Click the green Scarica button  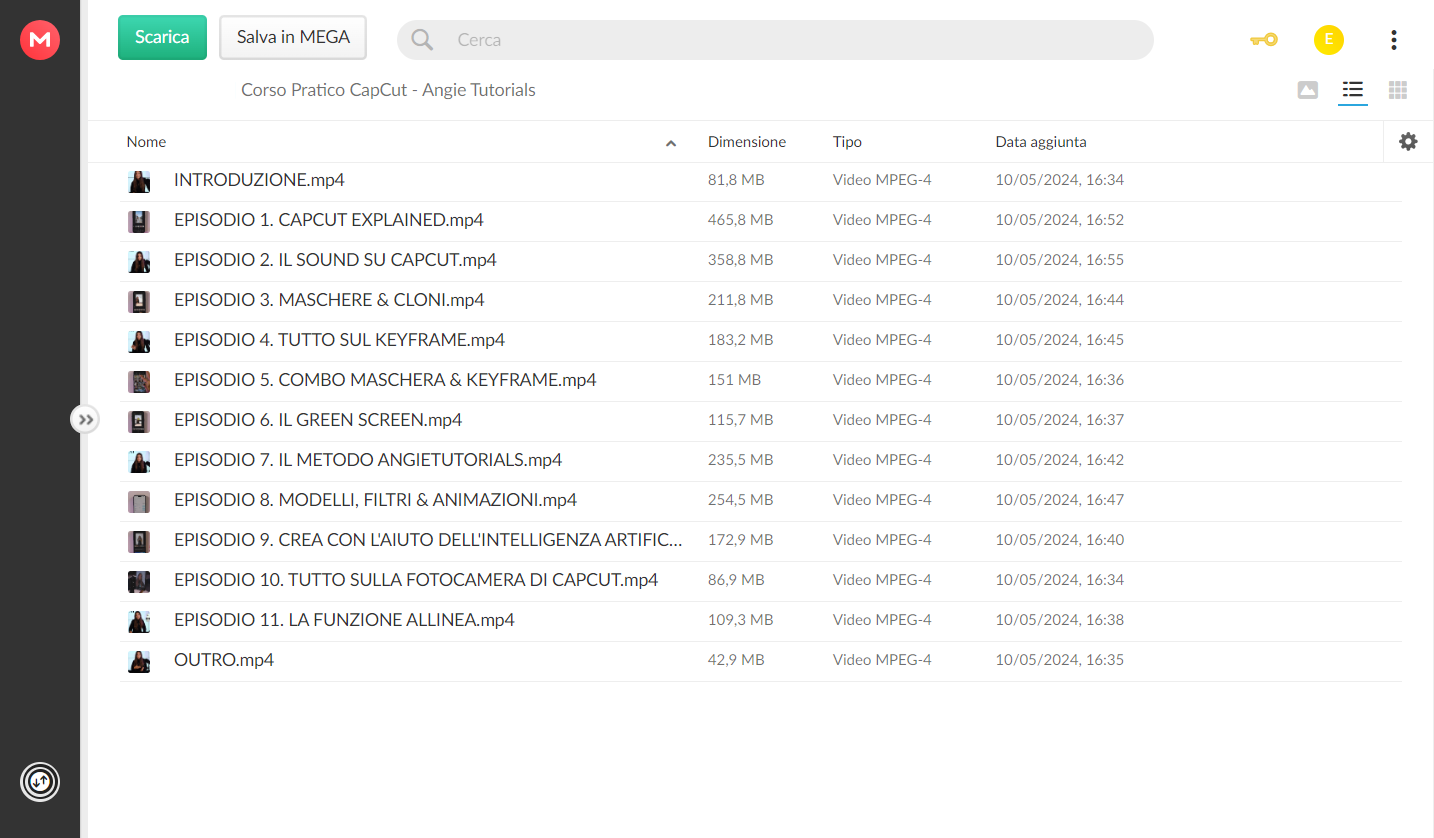point(162,37)
